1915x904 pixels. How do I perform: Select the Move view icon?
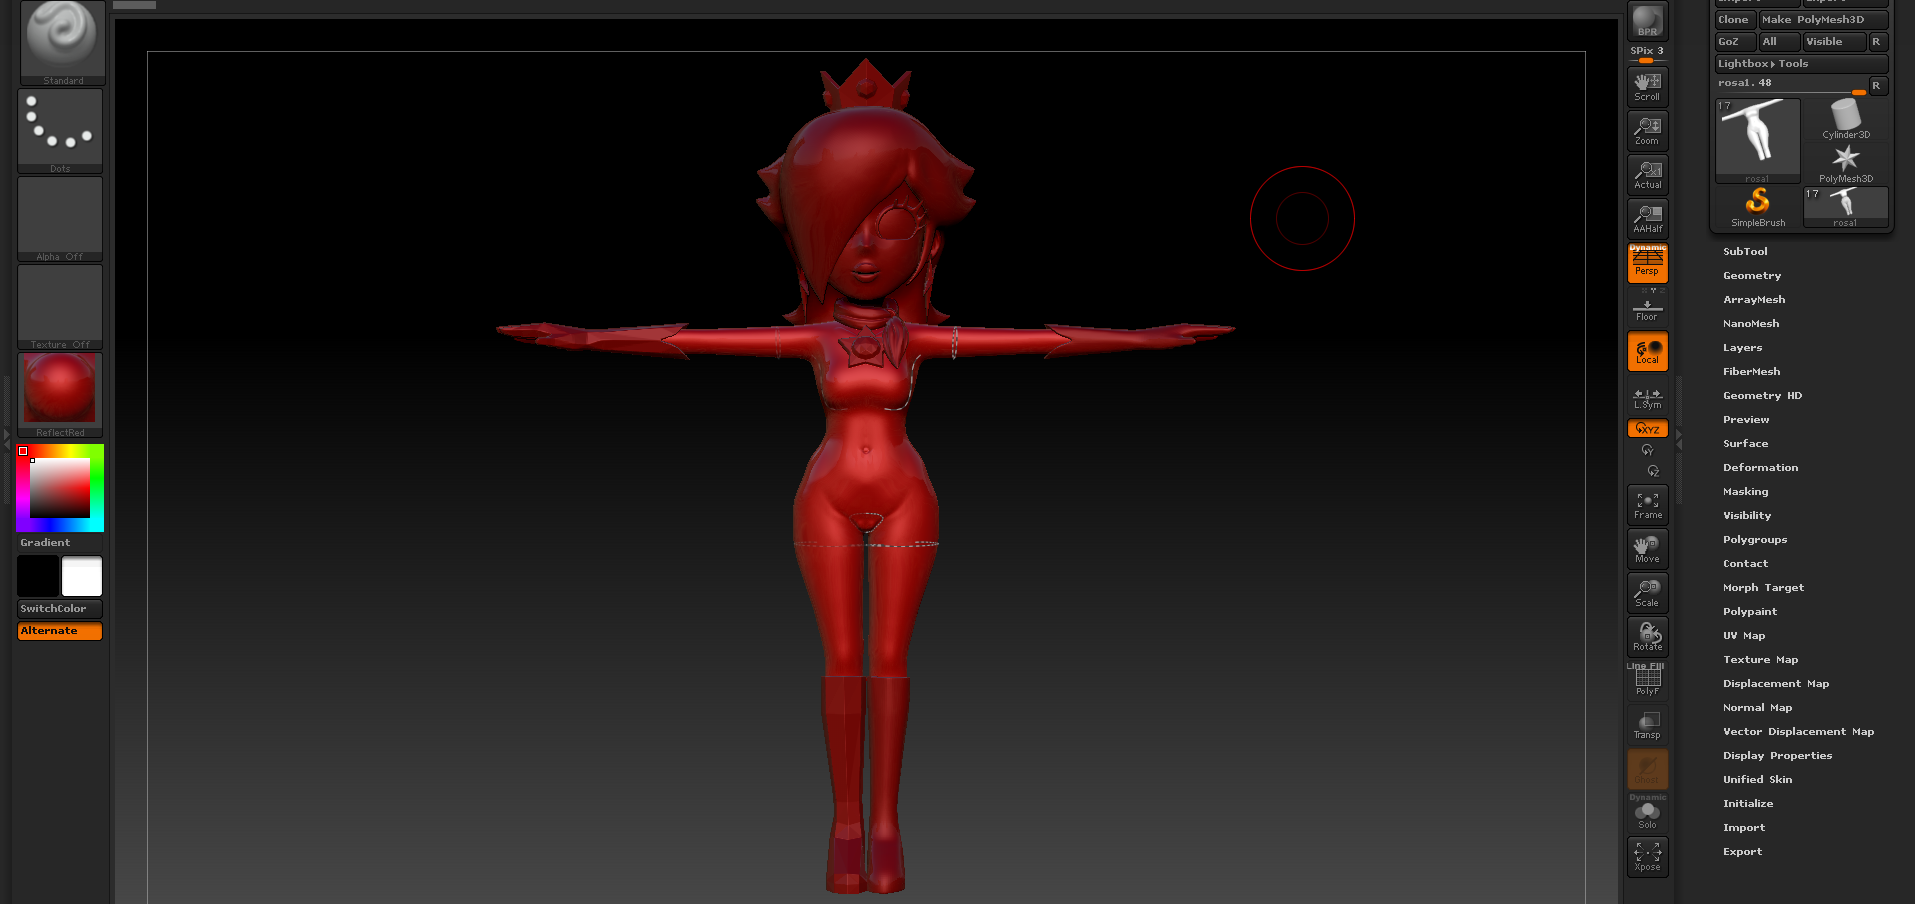tap(1647, 549)
